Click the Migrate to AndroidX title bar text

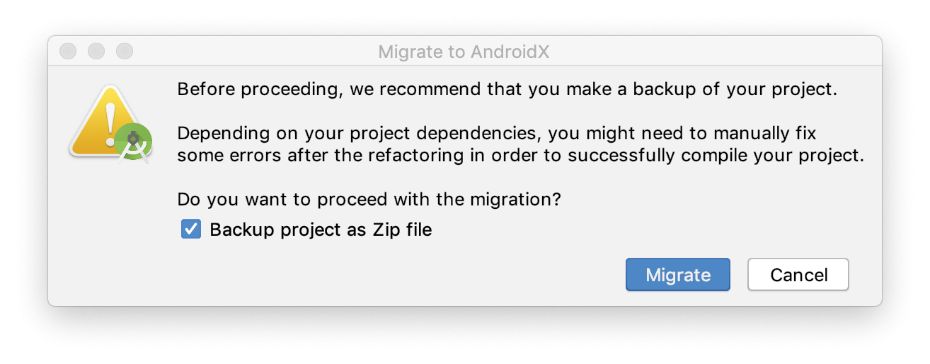point(464,52)
